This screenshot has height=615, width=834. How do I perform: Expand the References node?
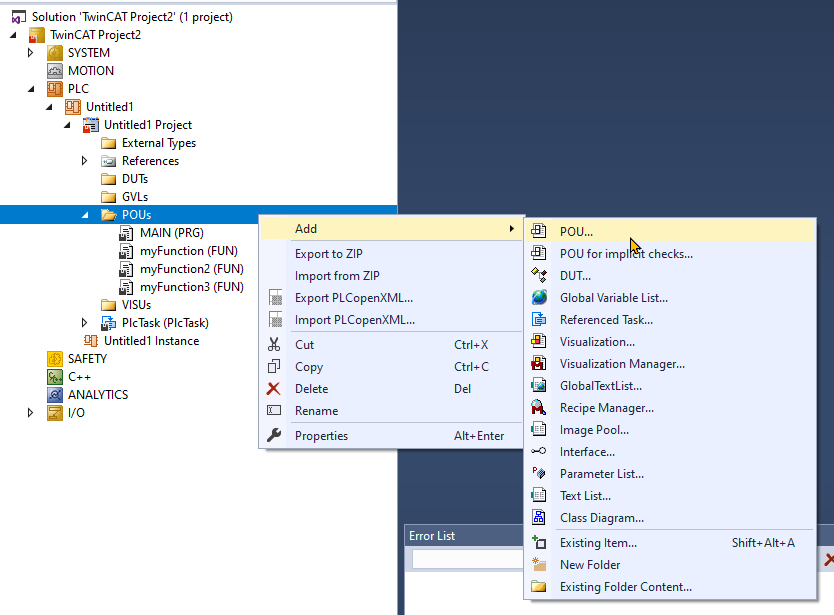click(84, 161)
